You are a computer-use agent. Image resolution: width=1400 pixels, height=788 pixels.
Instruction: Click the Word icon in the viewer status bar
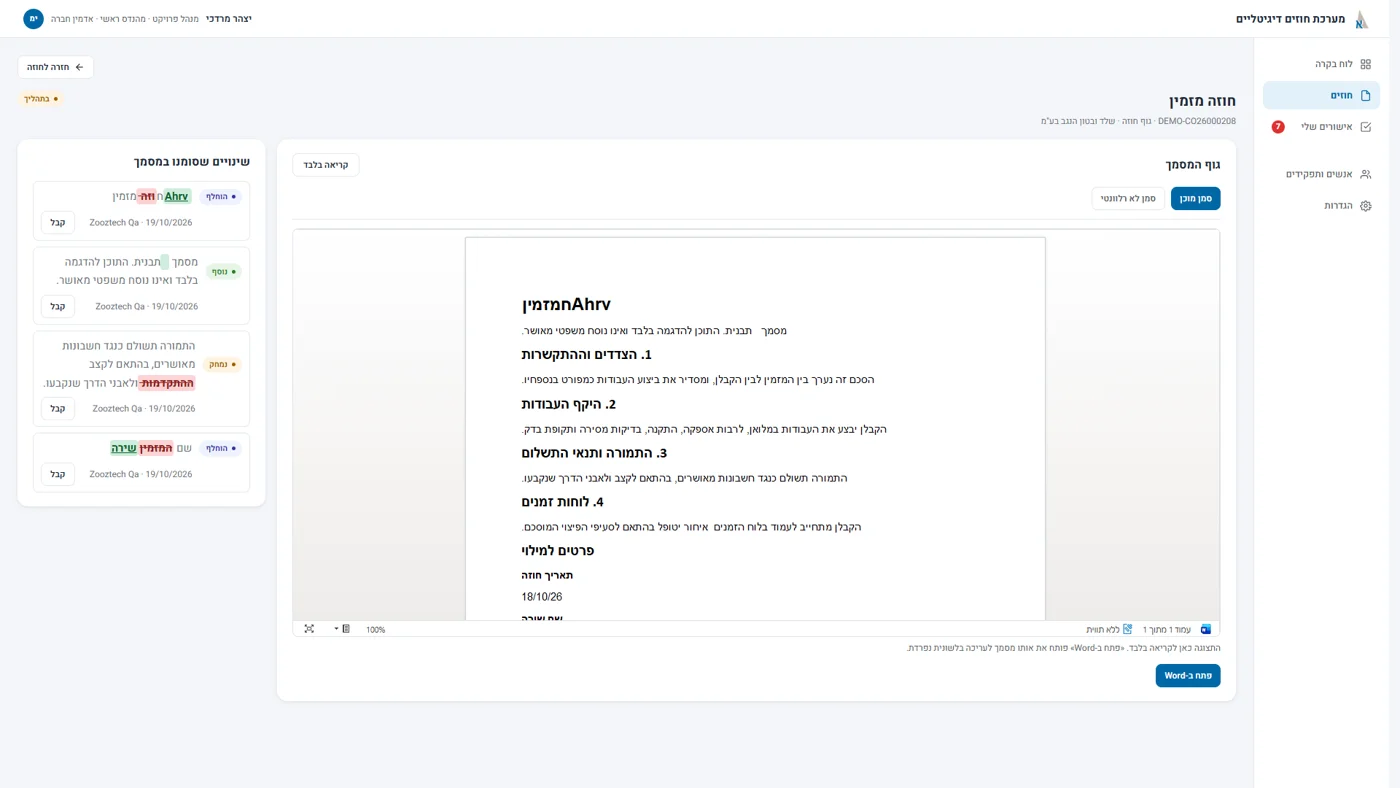(x=1206, y=629)
